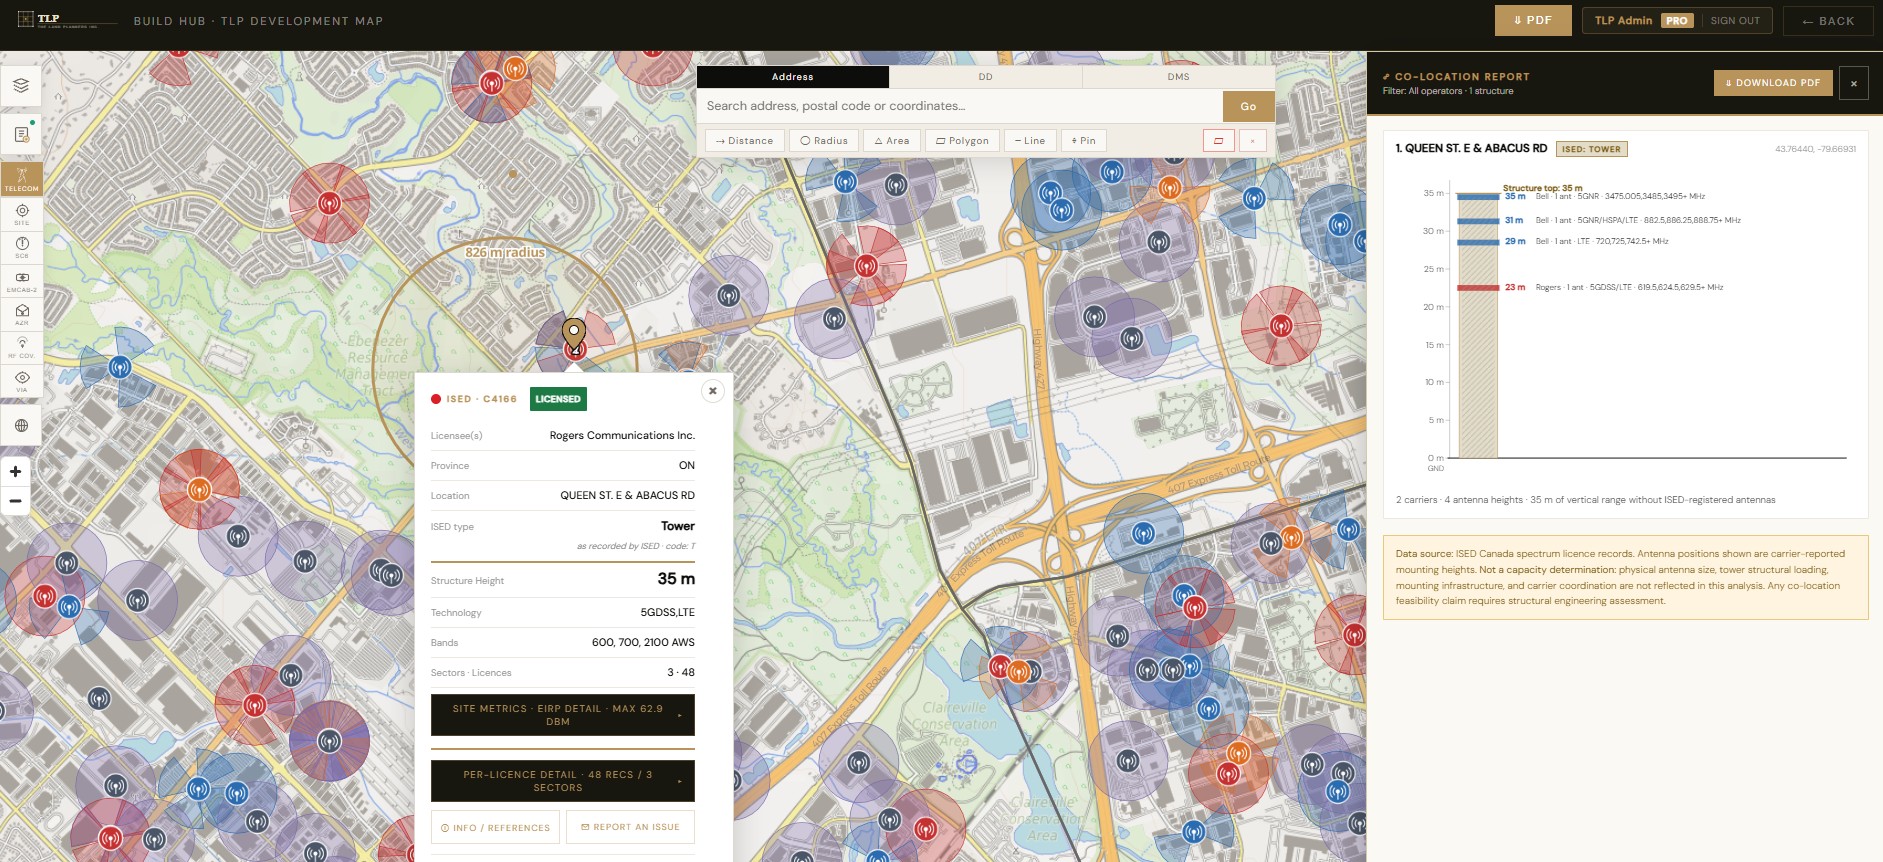Screen dimensions: 1883x862
Task: Expand Site Metrics EIRP Detail section
Action: (x=562, y=715)
